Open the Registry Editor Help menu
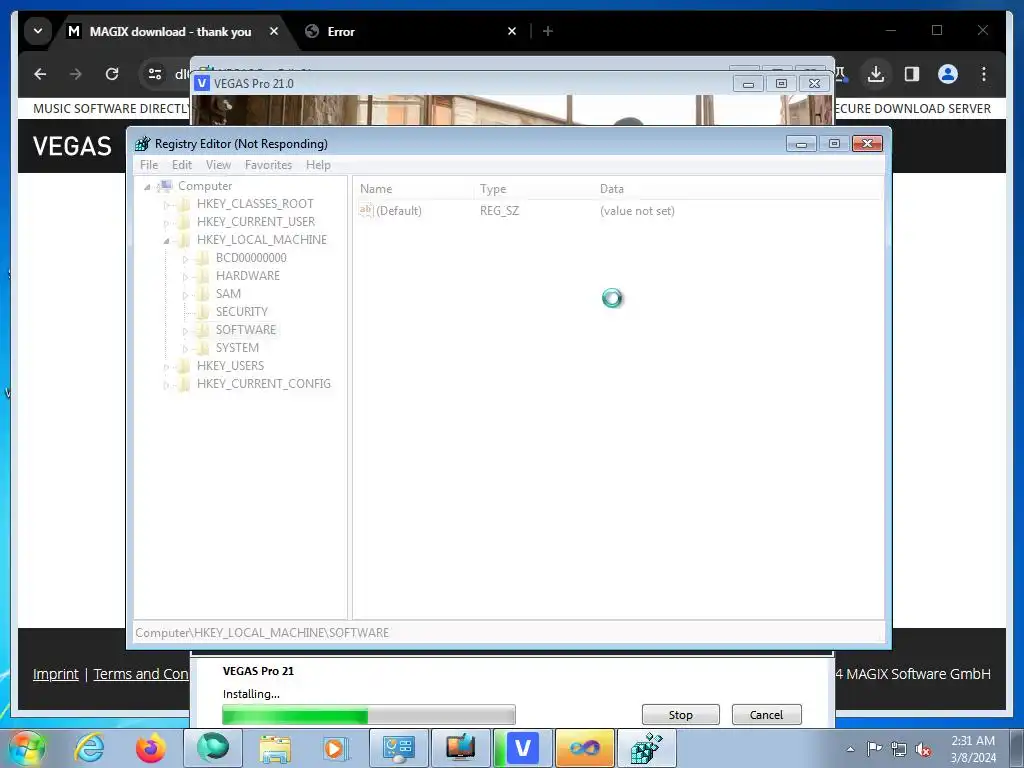Screen dimensions: 1024x768 [318, 165]
